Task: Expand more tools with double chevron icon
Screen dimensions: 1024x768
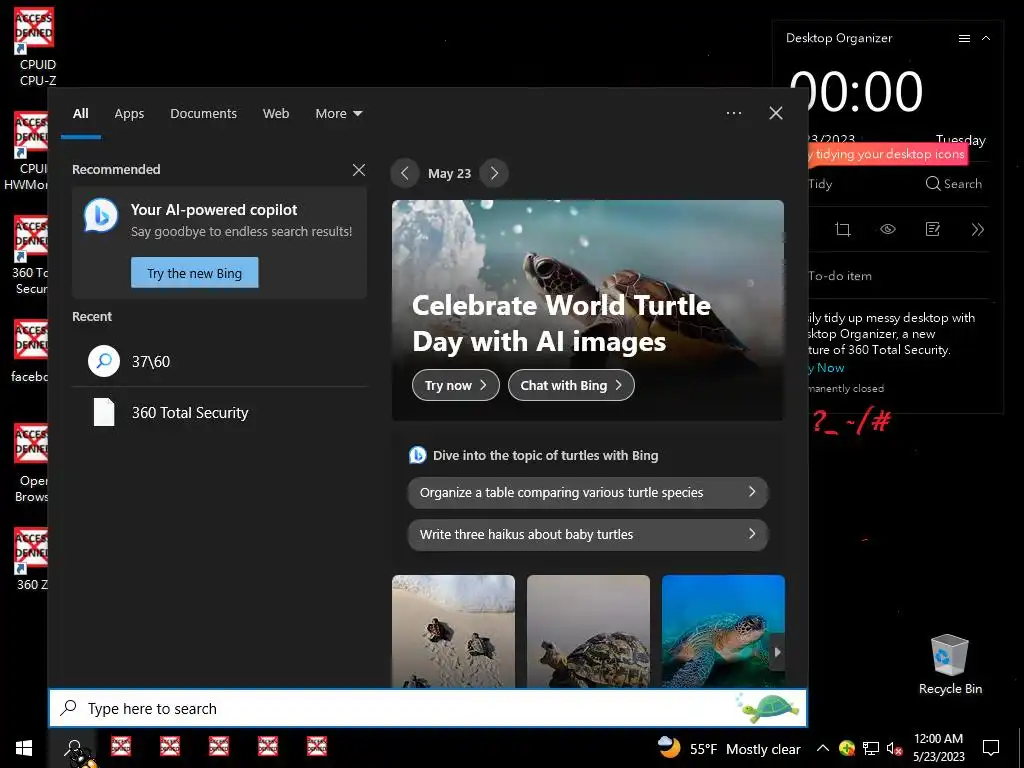Action: [x=977, y=229]
